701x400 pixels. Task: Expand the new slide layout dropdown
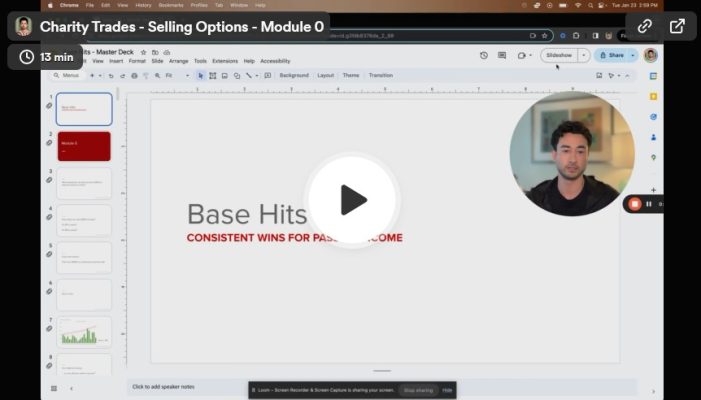(100, 76)
